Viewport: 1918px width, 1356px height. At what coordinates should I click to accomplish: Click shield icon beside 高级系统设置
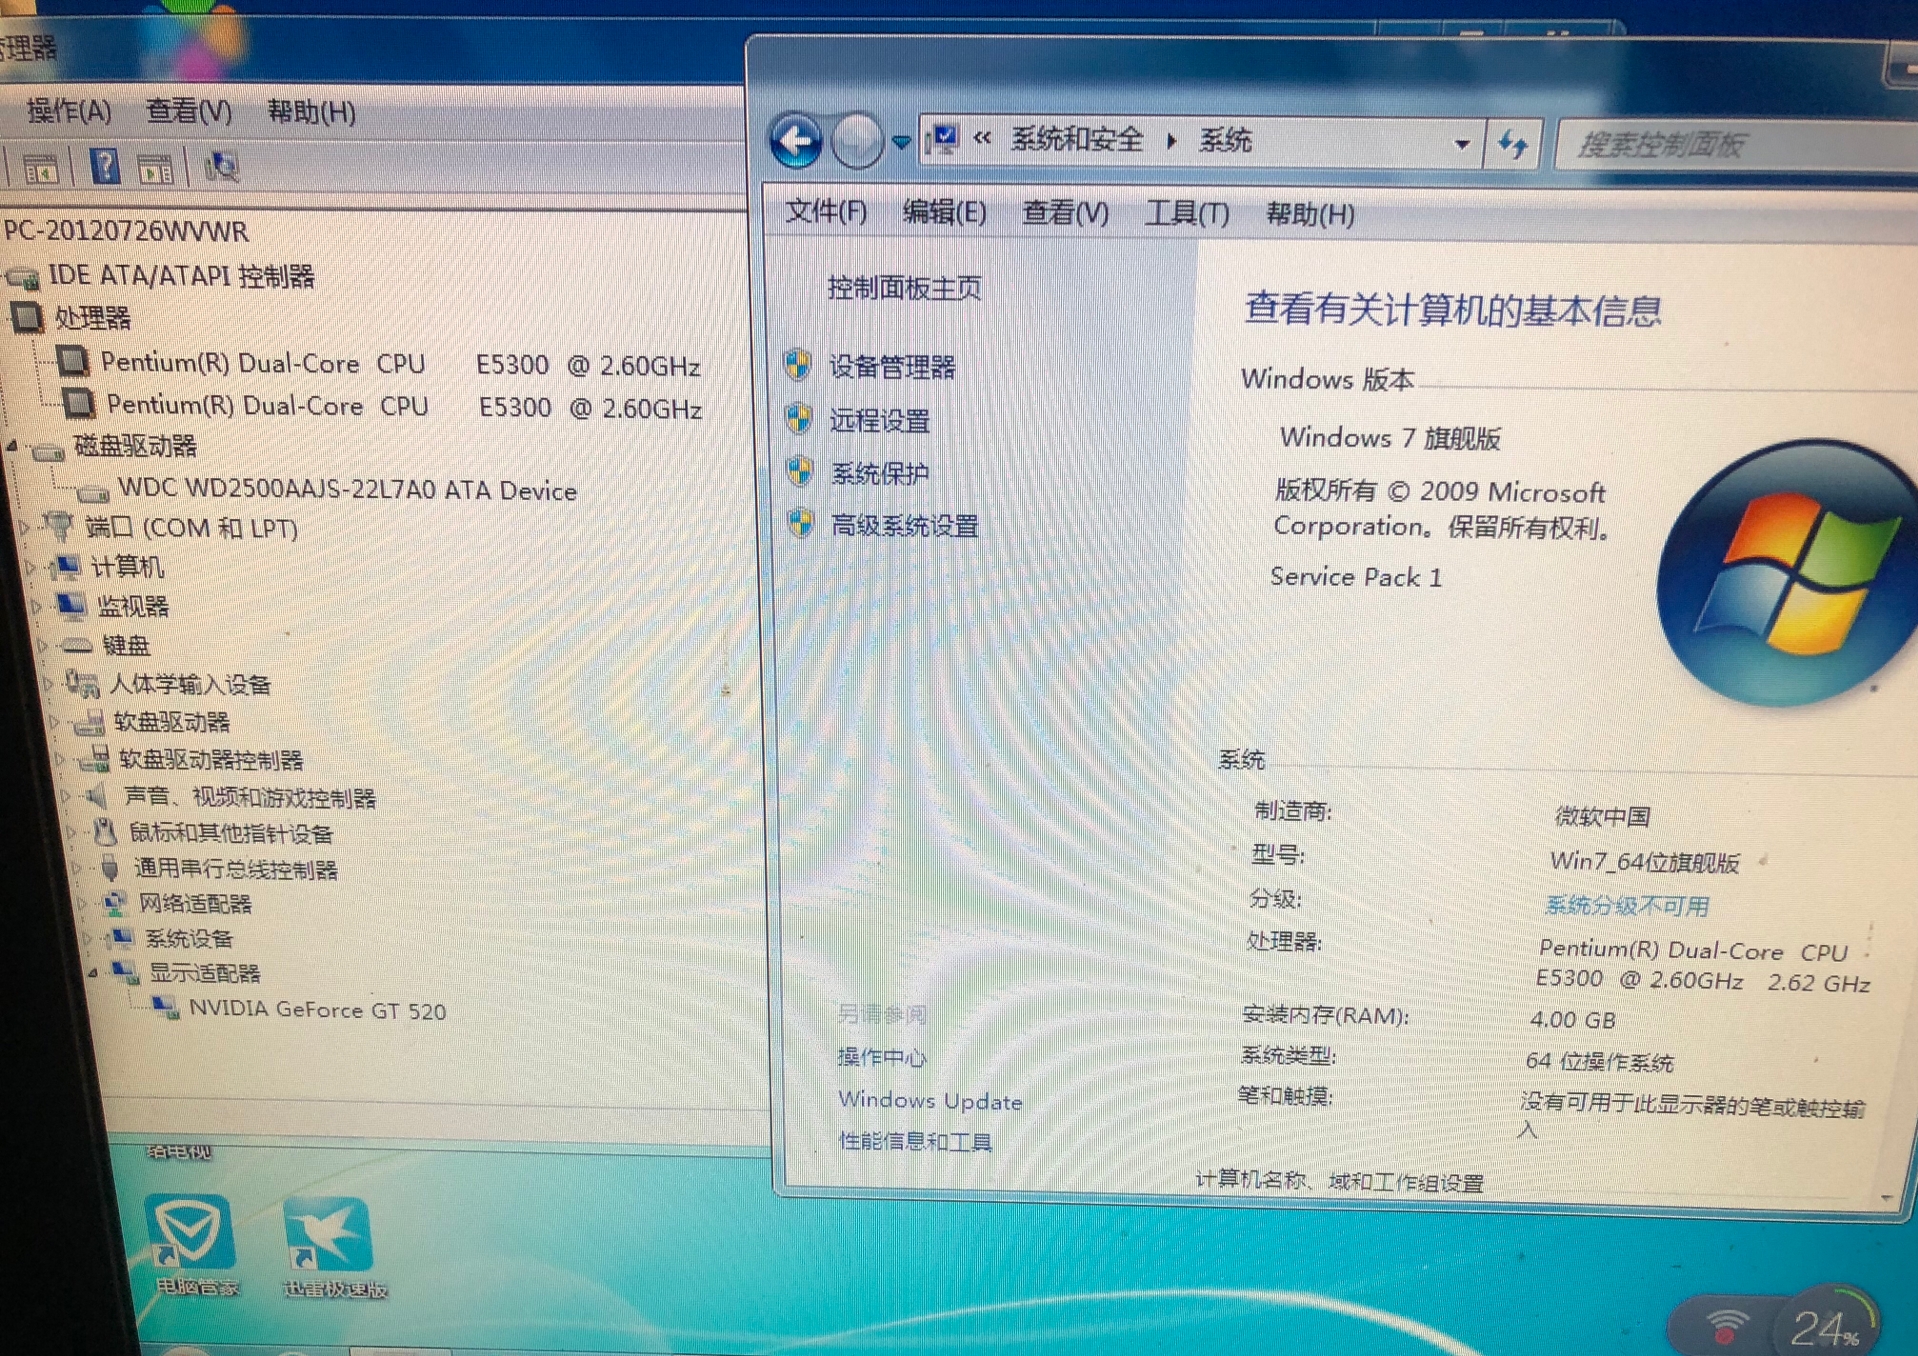pos(801,523)
